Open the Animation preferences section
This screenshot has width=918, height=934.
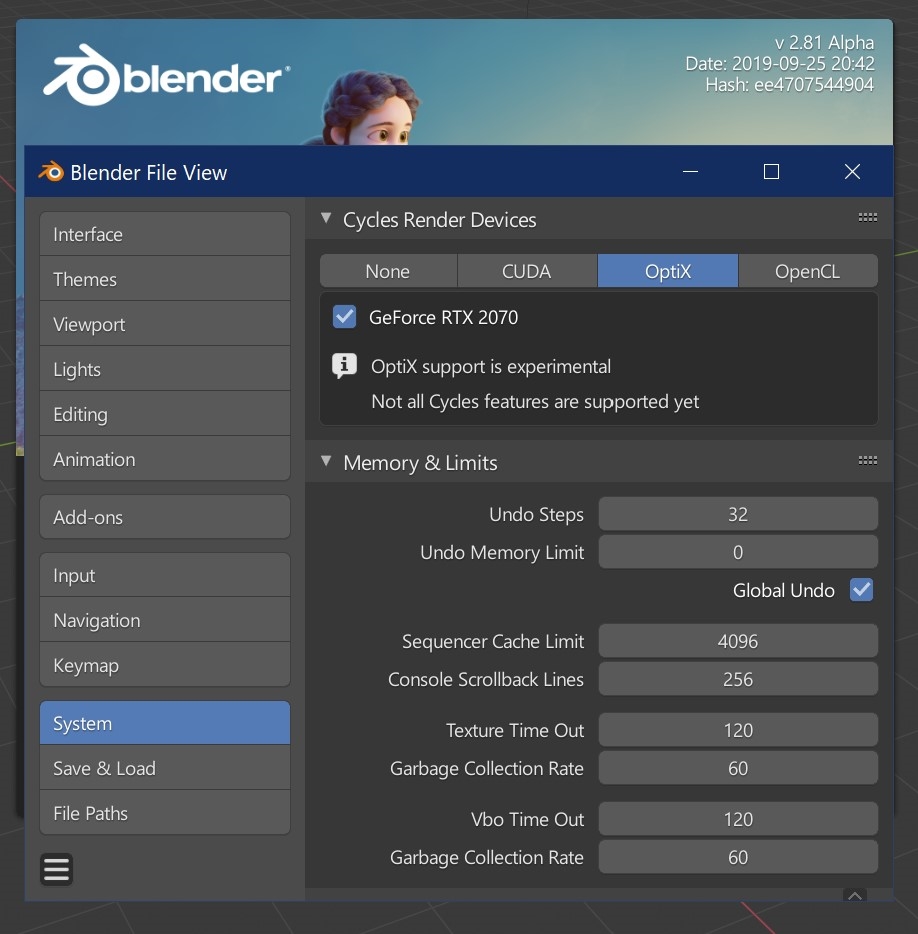(165, 459)
